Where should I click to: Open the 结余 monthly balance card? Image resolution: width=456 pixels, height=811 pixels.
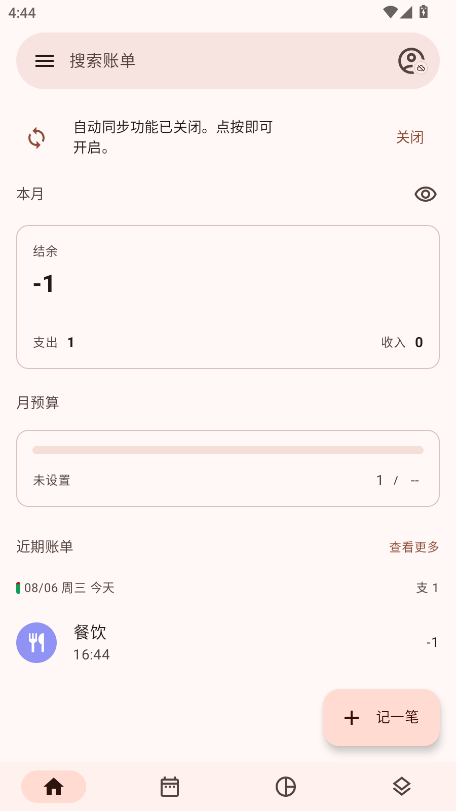228,297
